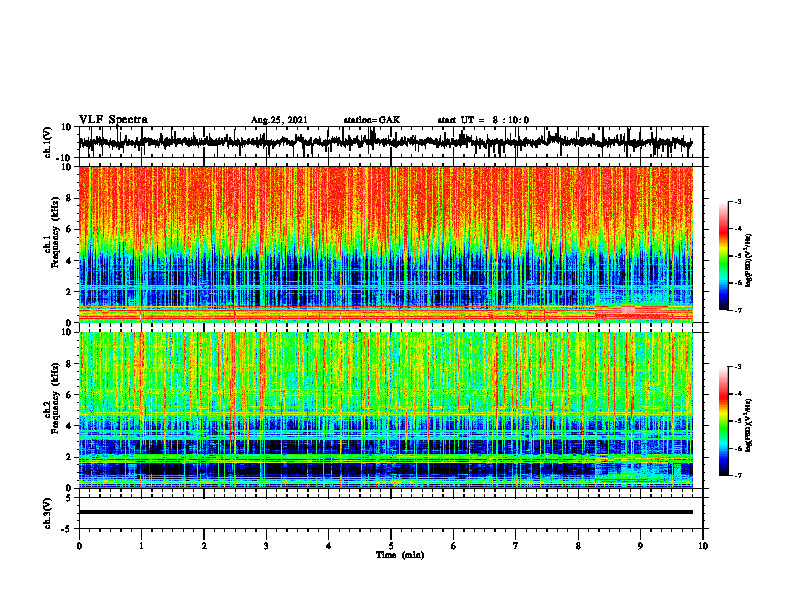Click the "-3" label on ch.2 color bar
Screen dimensions: 792x612
point(737,367)
